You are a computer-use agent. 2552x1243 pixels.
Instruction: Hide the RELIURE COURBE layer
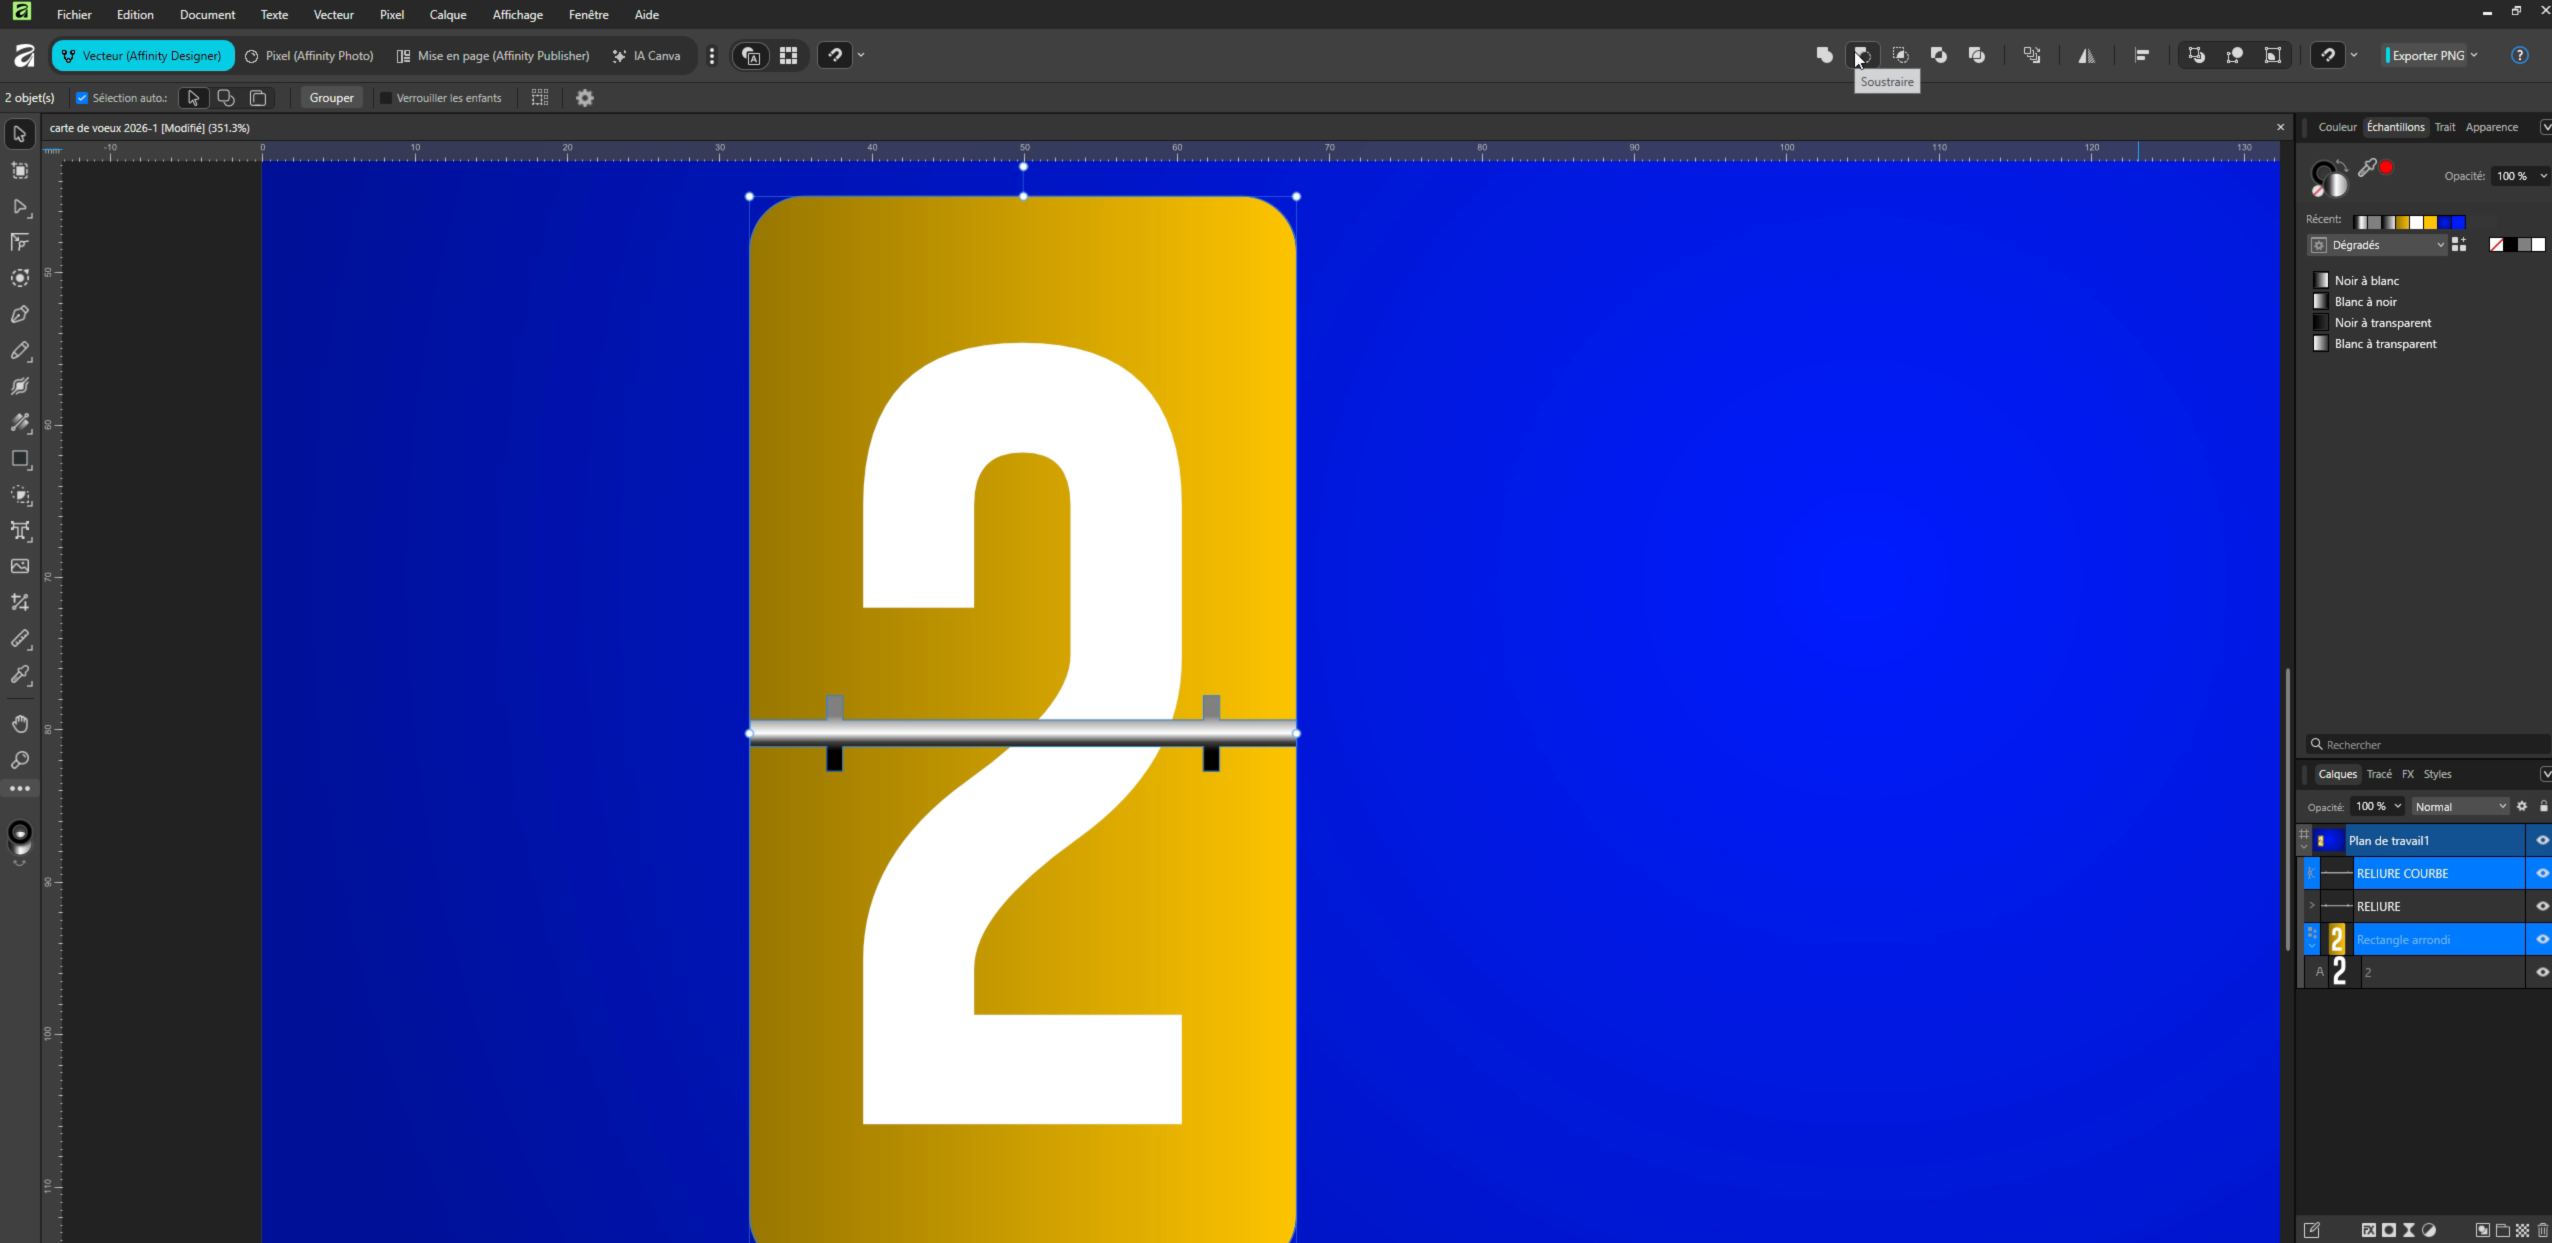2541,873
